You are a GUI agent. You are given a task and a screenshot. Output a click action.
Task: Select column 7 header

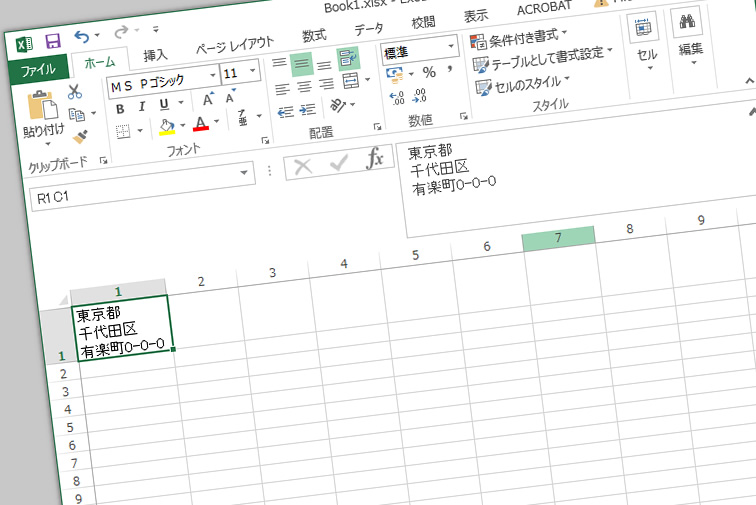558,238
